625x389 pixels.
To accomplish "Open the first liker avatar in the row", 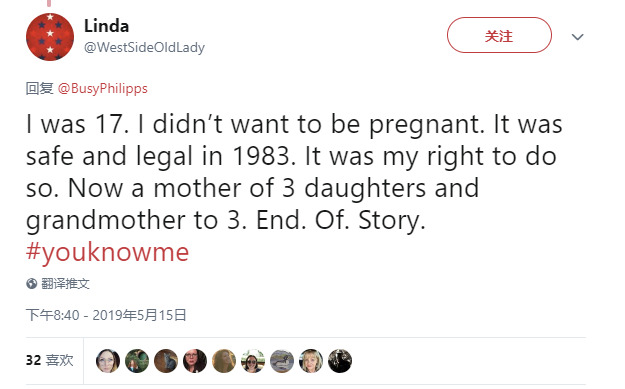I will (108, 361).
